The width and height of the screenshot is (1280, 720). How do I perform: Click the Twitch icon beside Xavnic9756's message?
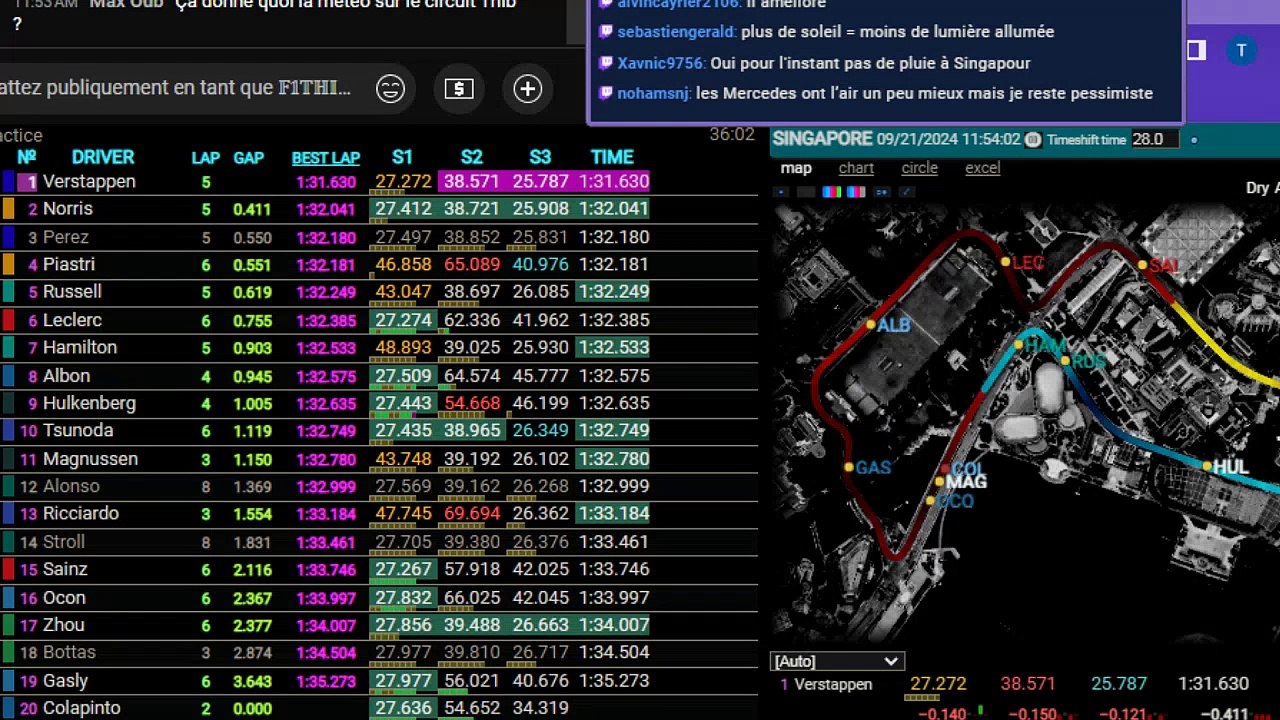click(x=605, y=63)
